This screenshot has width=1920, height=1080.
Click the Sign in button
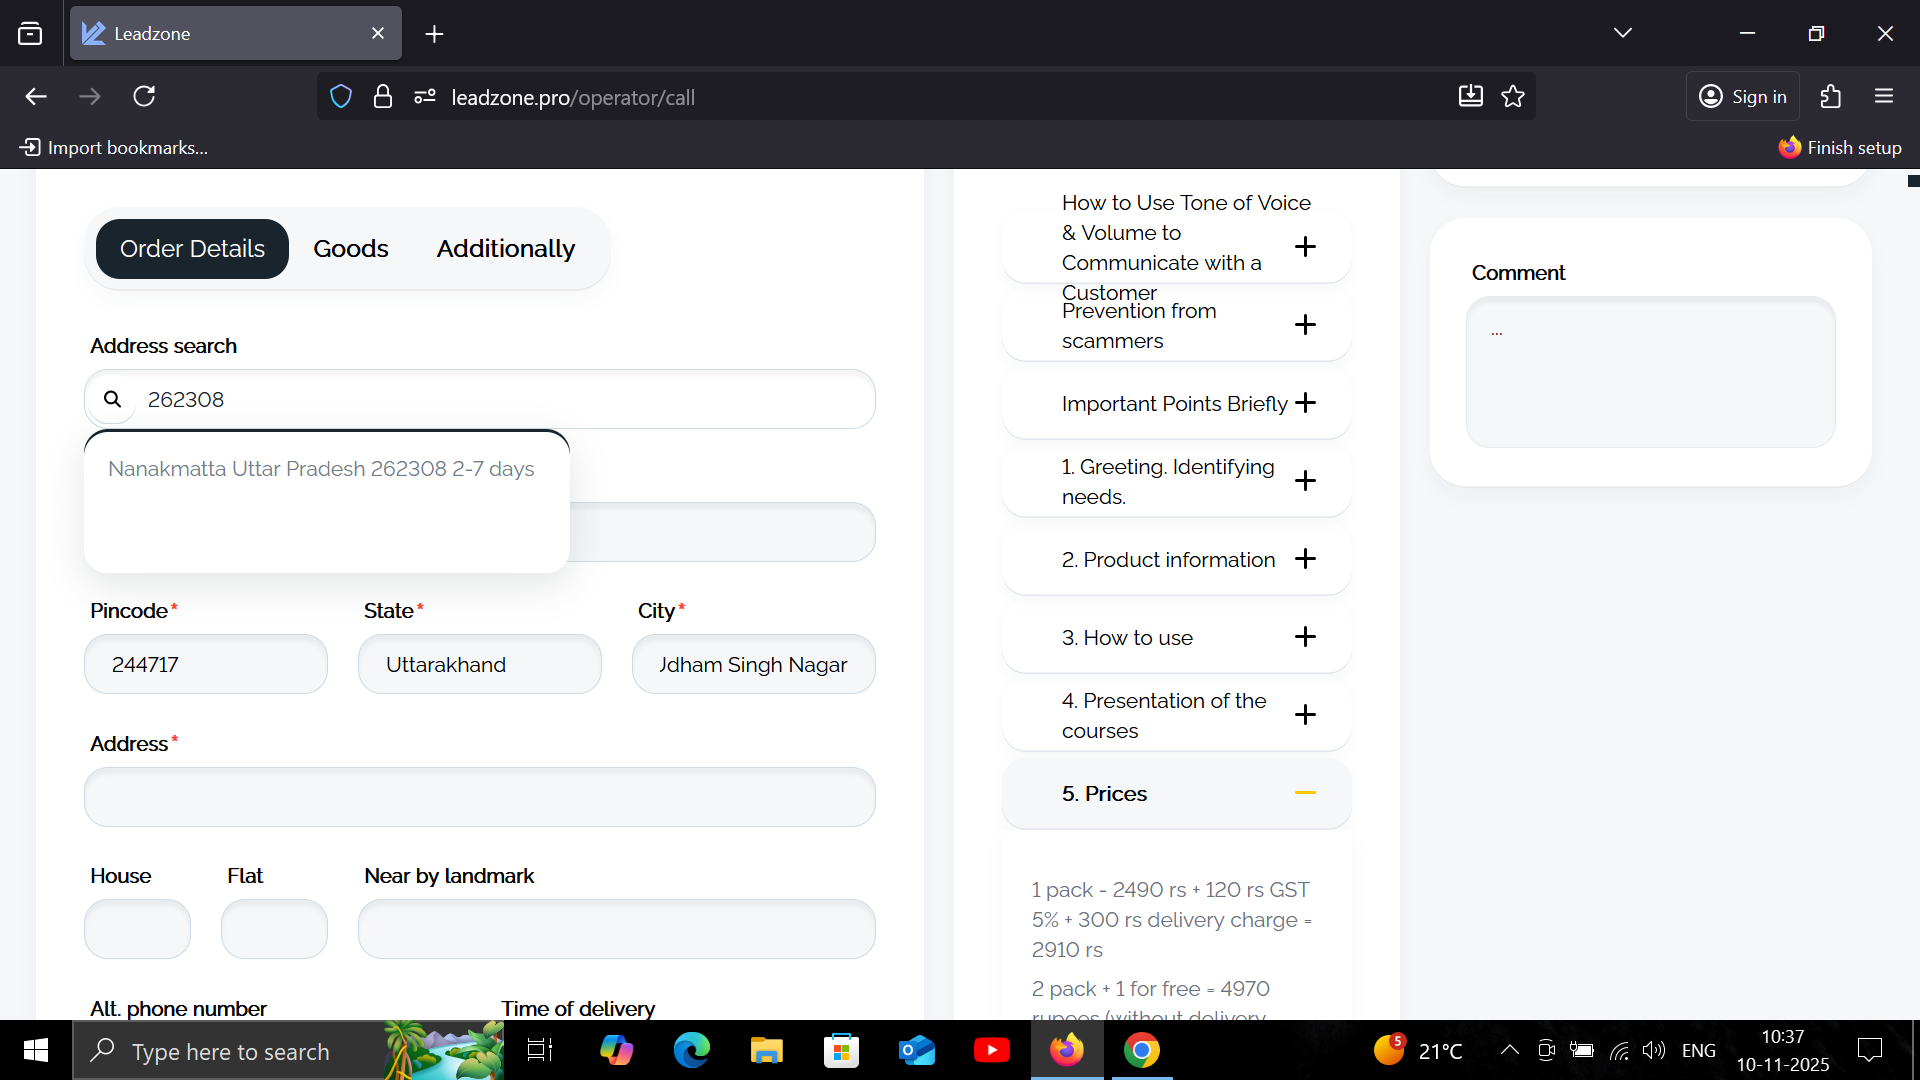coord(1743,96)
